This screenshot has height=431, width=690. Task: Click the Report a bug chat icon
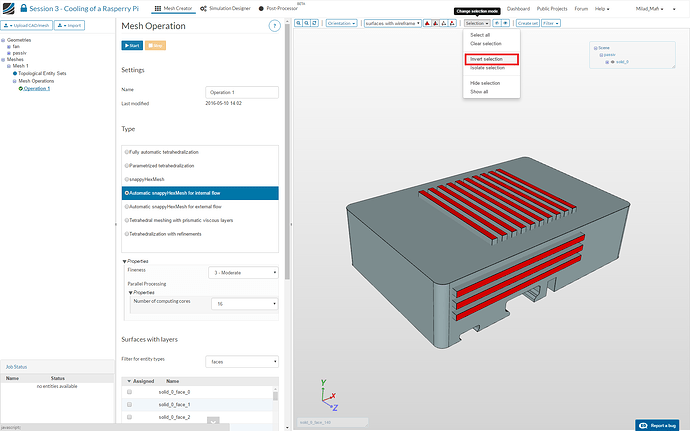[x=642, y=425]
